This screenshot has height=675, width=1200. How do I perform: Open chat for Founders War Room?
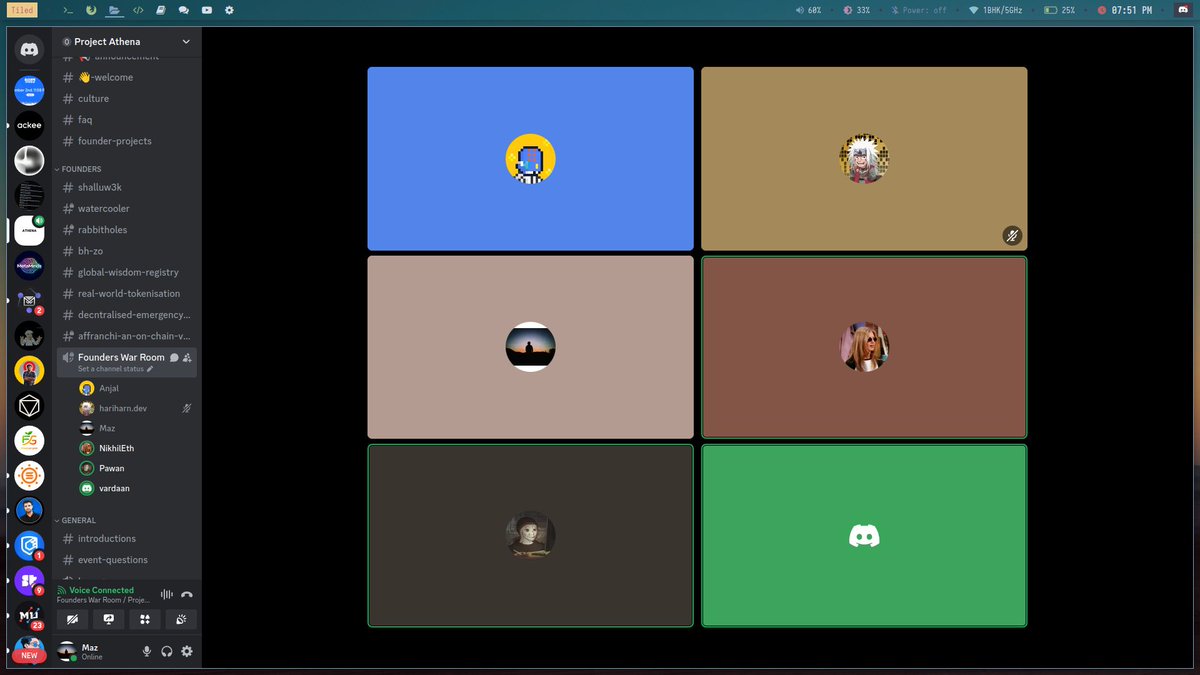coord(174,357)
